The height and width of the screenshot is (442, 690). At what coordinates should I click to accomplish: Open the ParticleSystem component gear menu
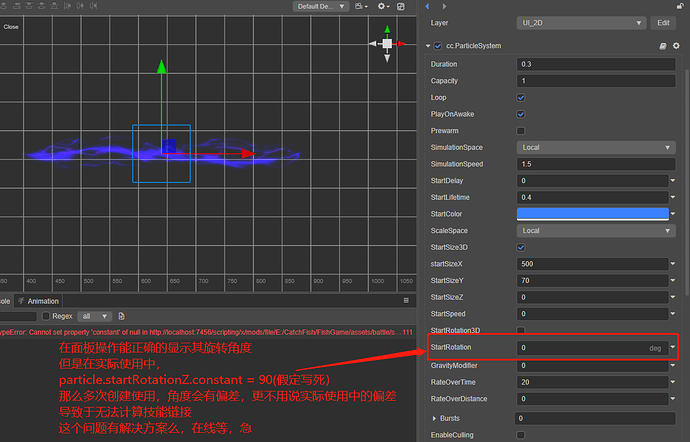pos(676,46)
